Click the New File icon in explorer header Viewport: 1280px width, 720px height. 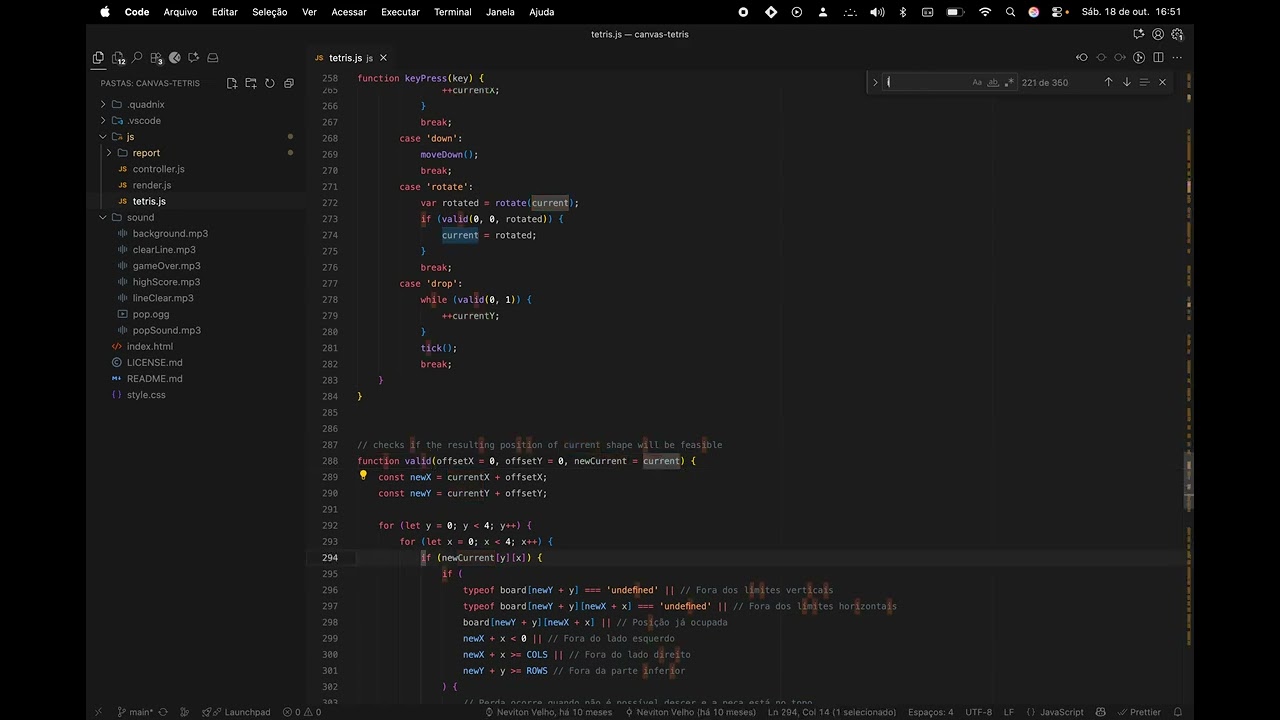[x=232, y=83]
